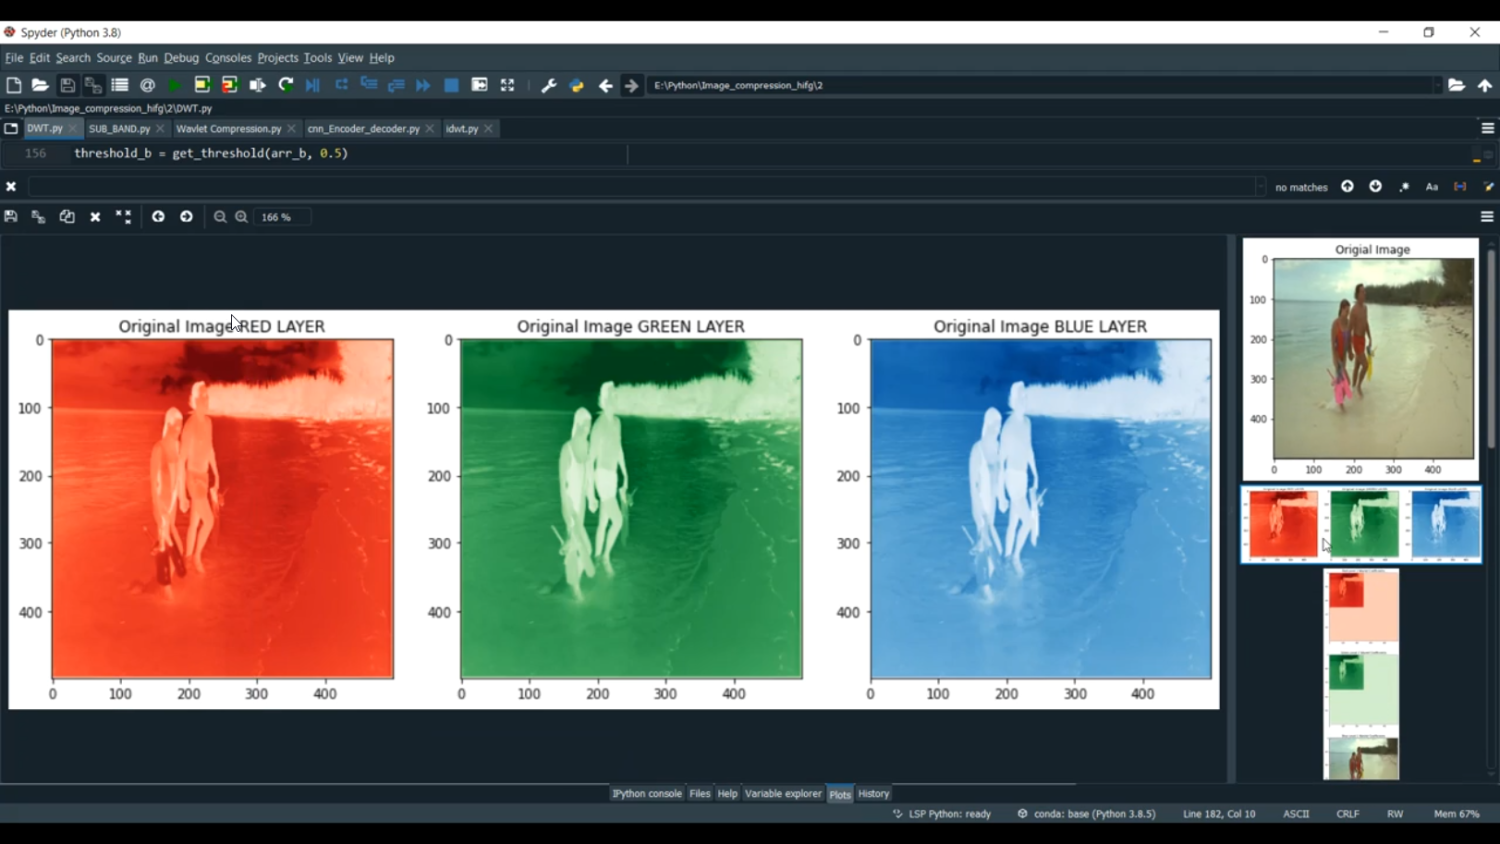
Task: Run the file with the green play icon
Action: pyautogui.click(x=174, y=86)
